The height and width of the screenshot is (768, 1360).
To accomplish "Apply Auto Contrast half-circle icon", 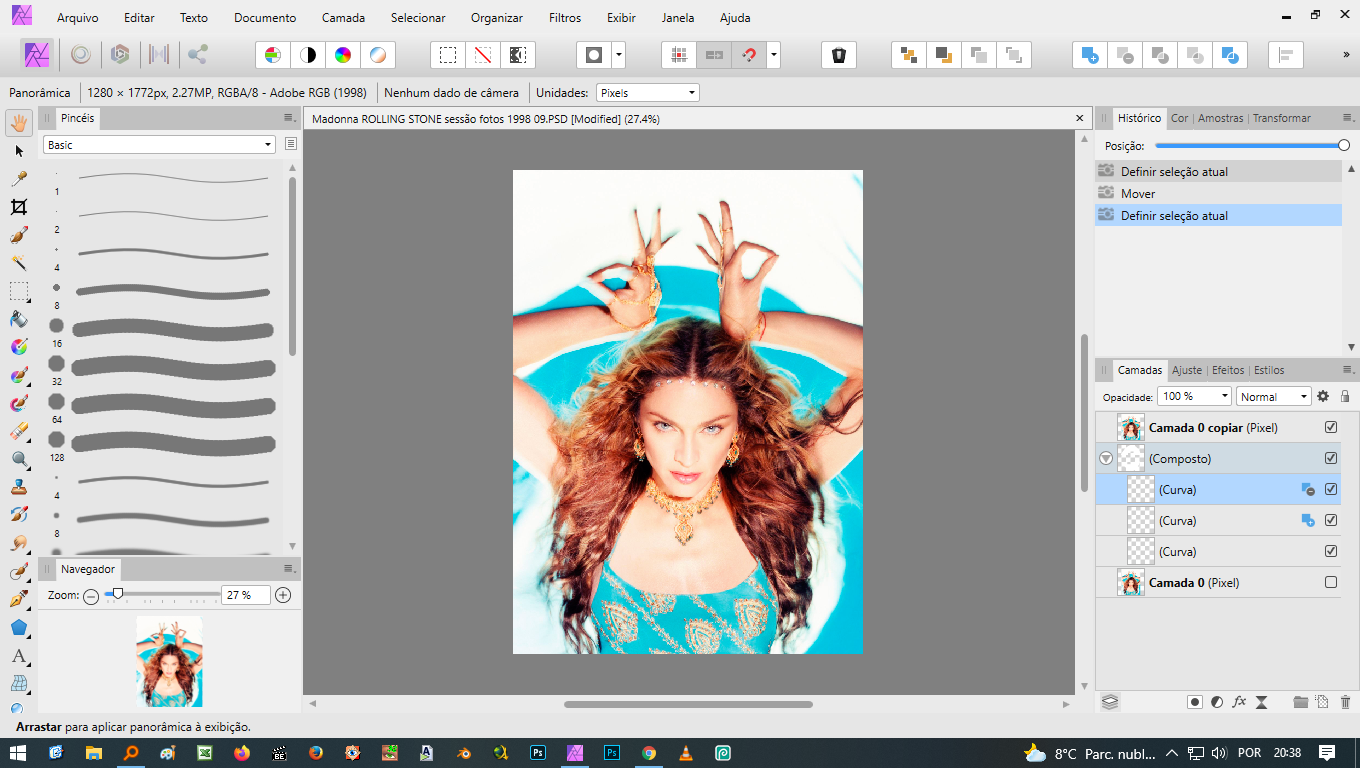I will [x=308, y=55].
